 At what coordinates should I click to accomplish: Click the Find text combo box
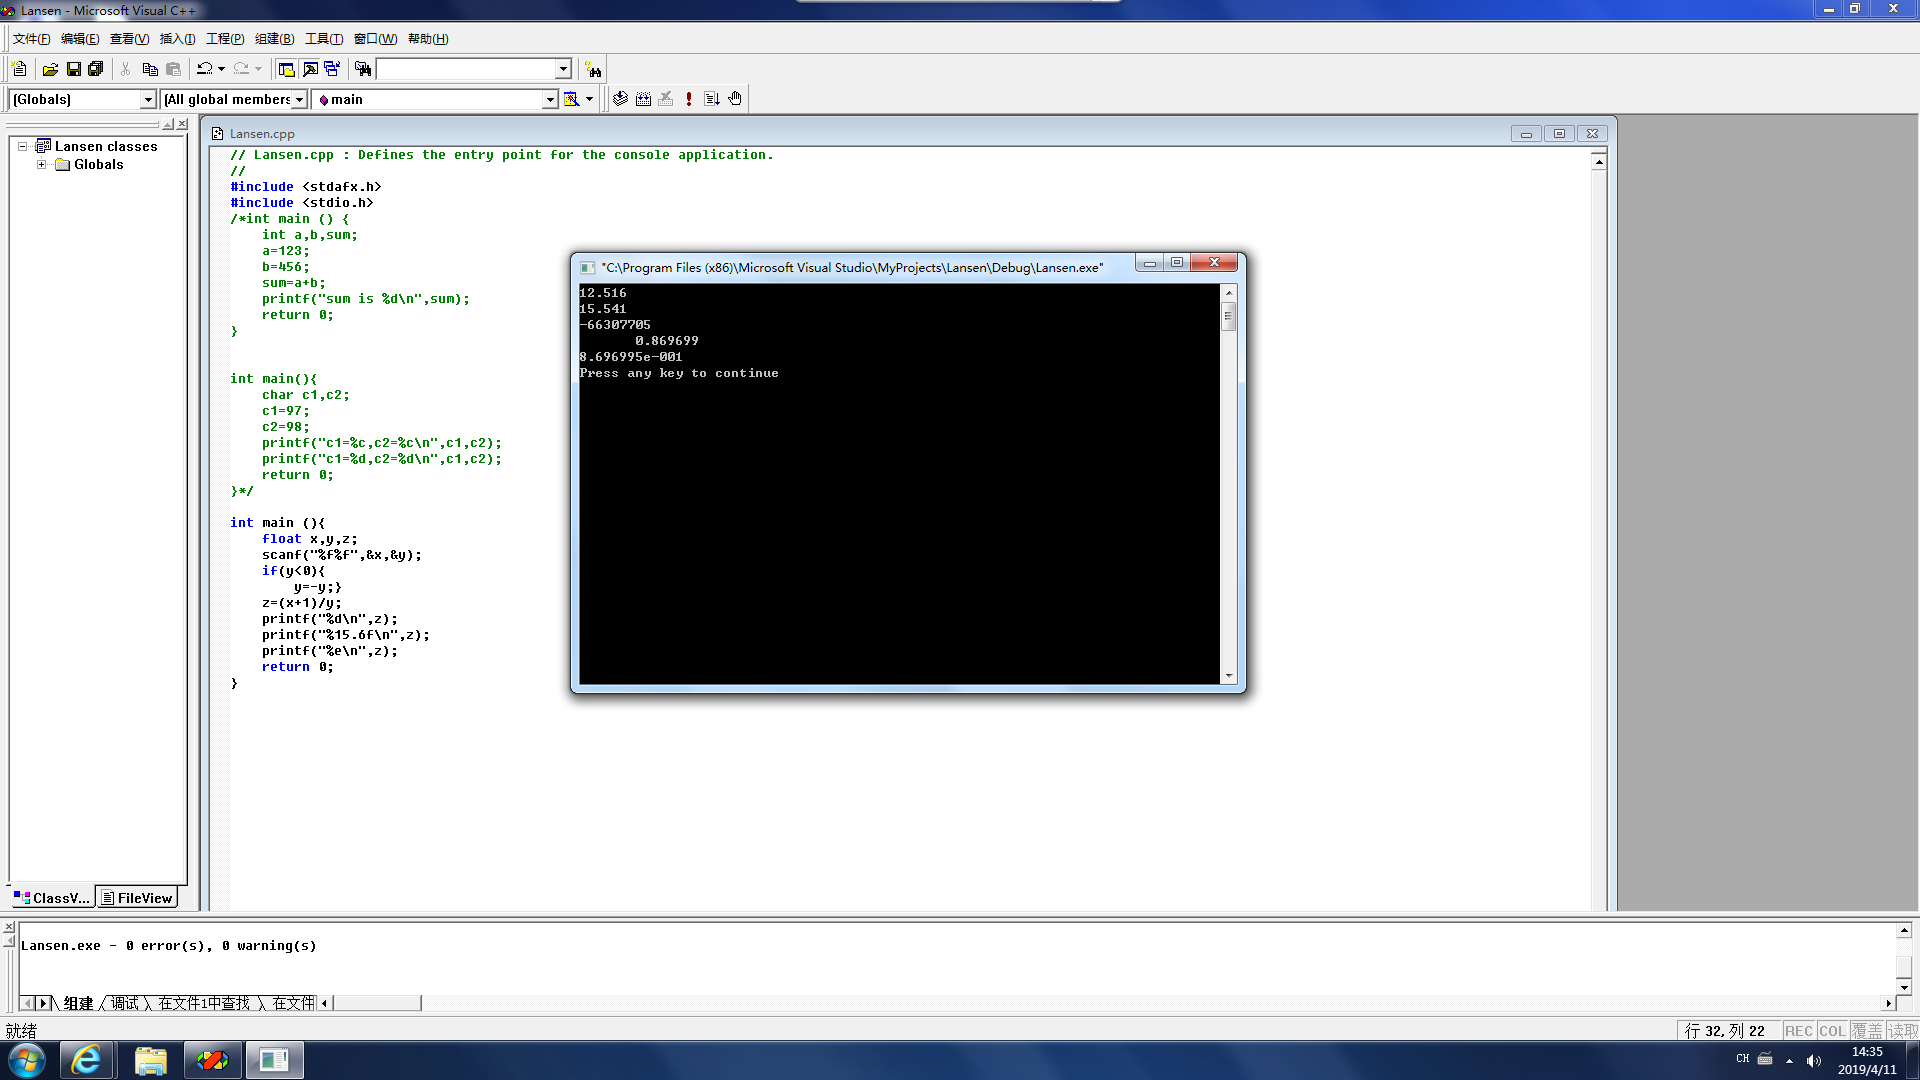pos(465,69)
